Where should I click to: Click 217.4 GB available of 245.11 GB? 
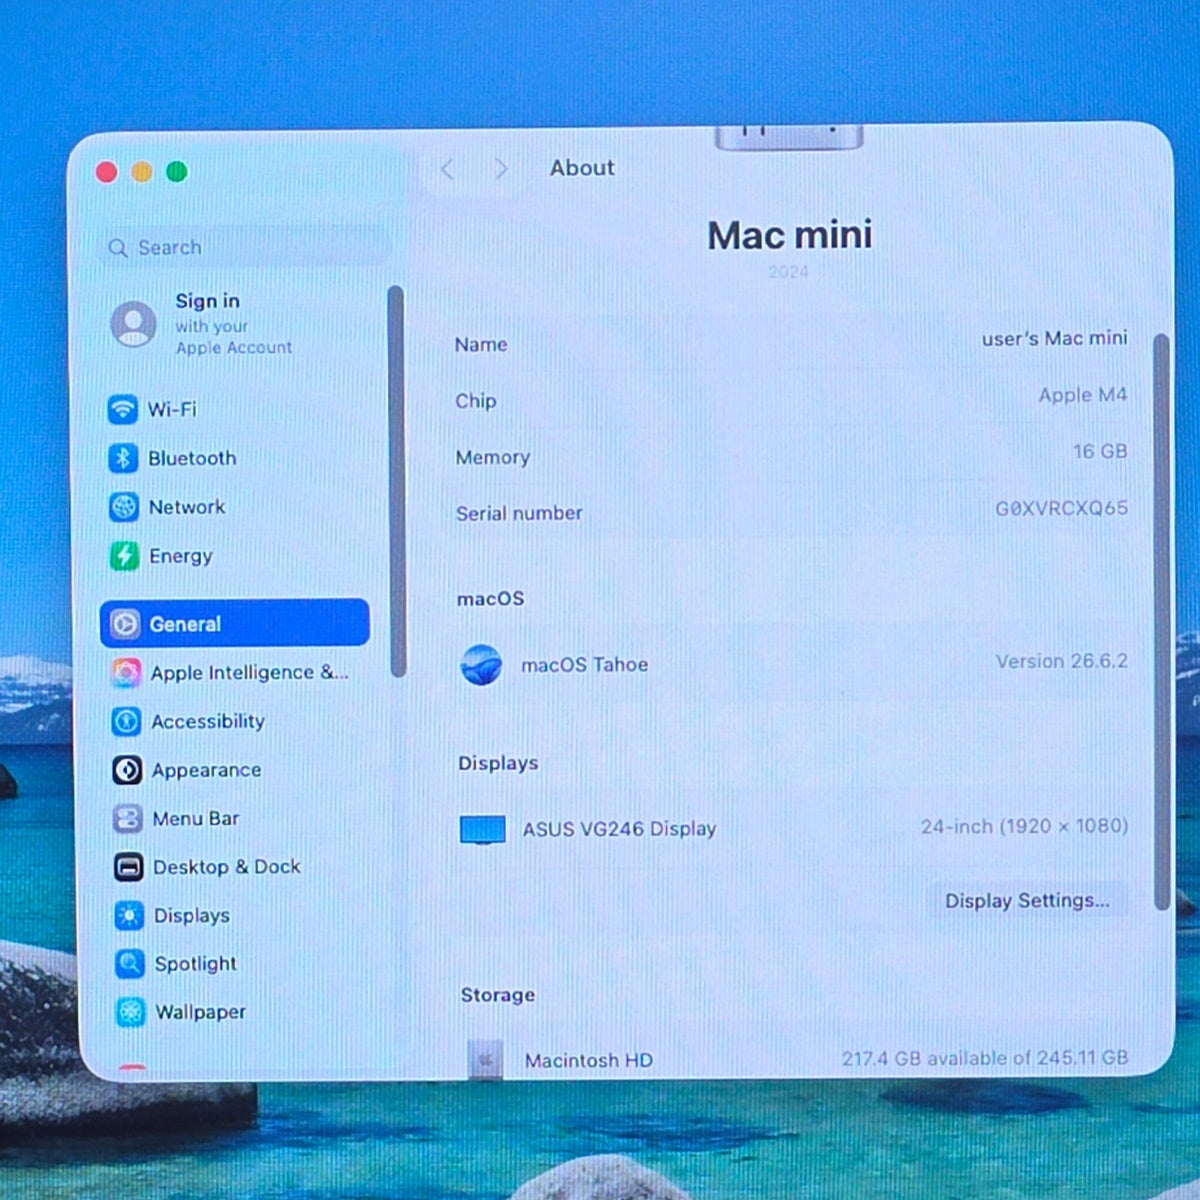[x=984, y=1058]
